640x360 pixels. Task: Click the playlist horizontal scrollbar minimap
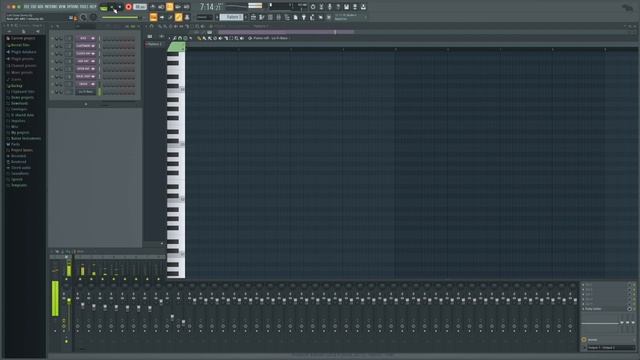286,32
